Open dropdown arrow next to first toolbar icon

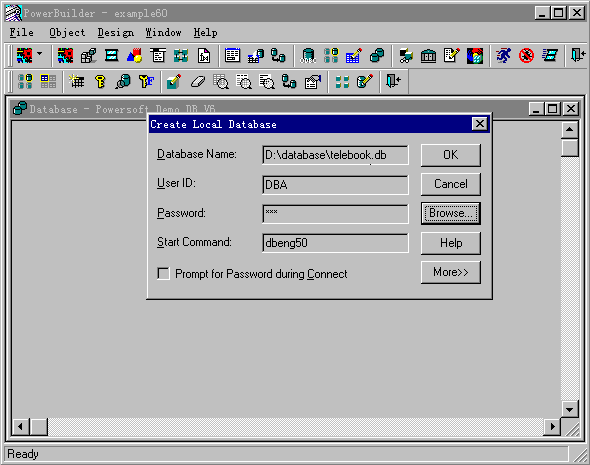pos(40,55)
